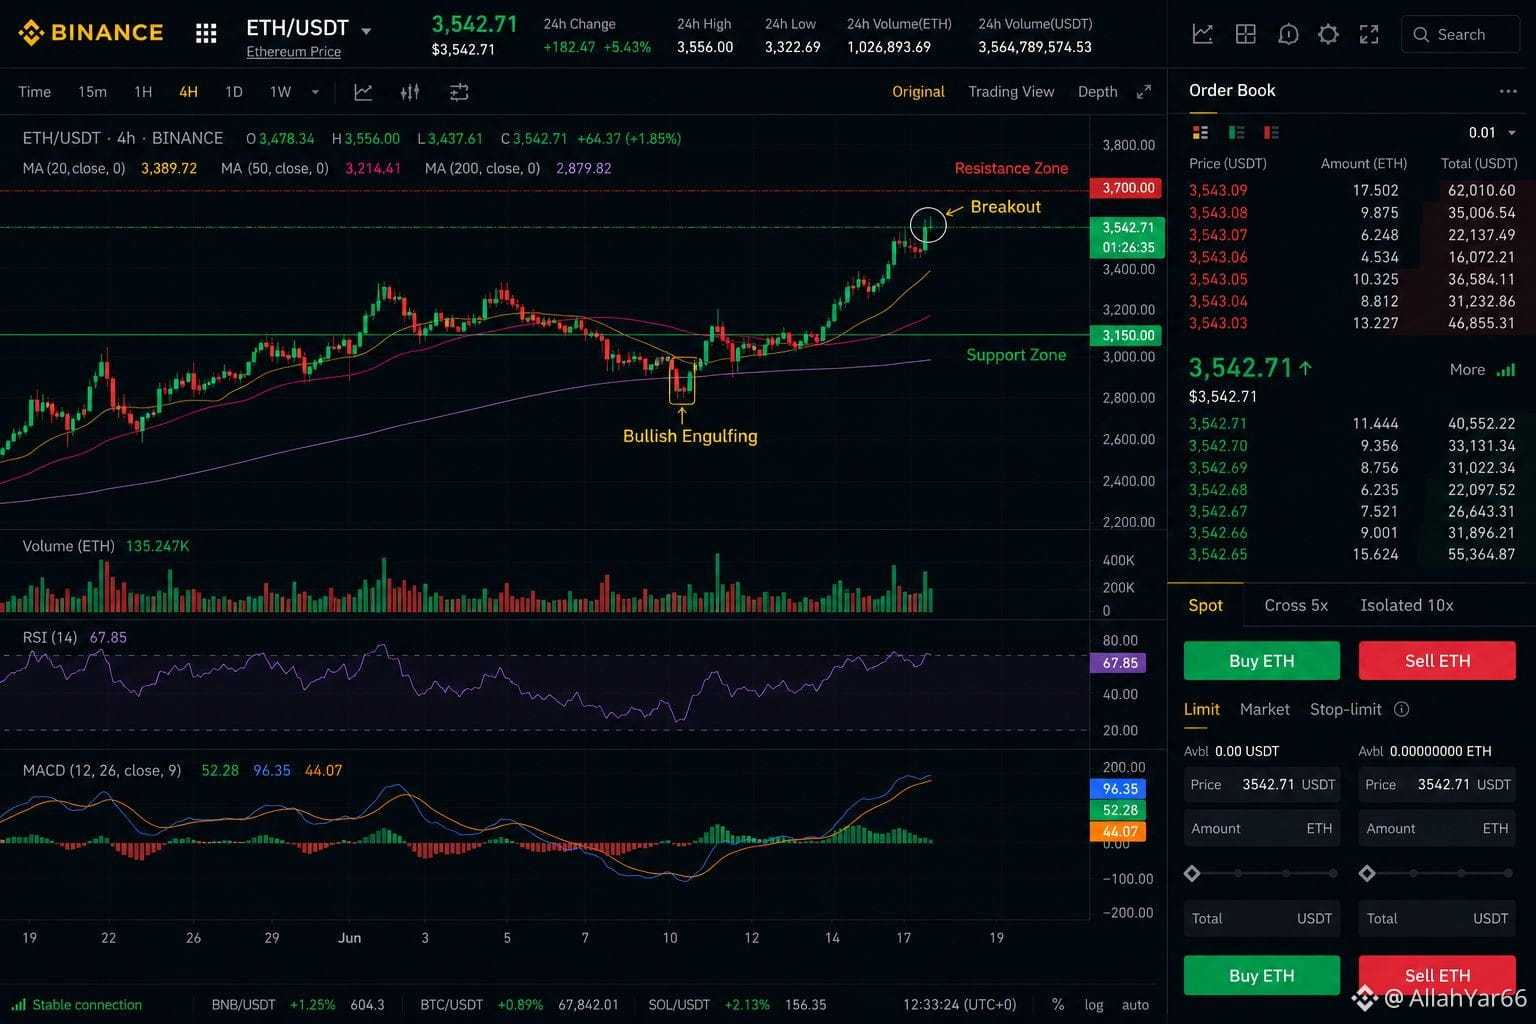Screen dimensions: 1536x1024
Task: Show both bids and asks view icon
Action: (x=1200, y=132)
